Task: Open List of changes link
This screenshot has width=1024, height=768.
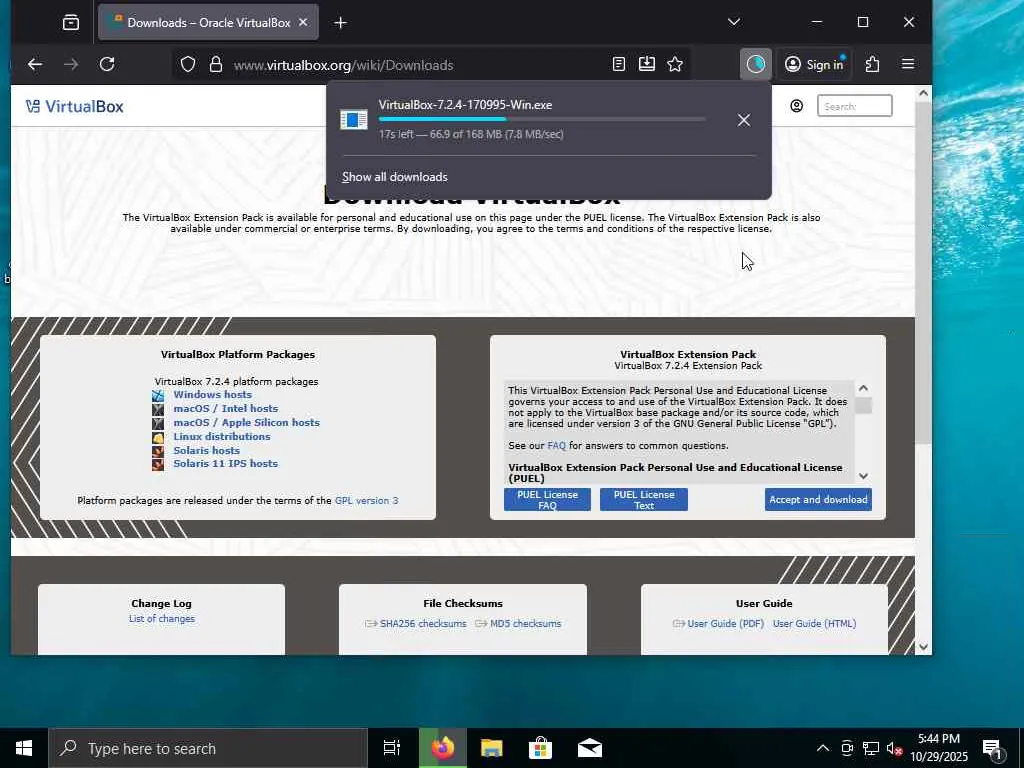Action: tap(161, 618)
